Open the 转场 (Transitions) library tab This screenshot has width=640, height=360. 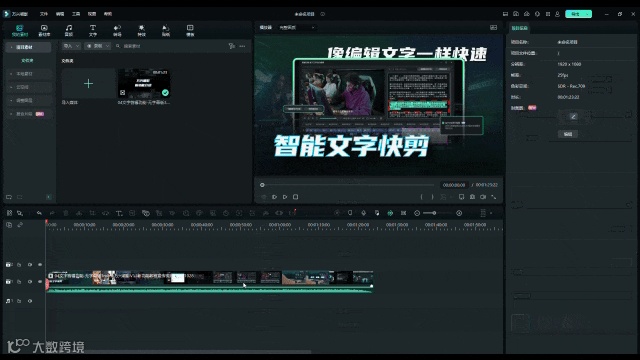coord(117,30)
